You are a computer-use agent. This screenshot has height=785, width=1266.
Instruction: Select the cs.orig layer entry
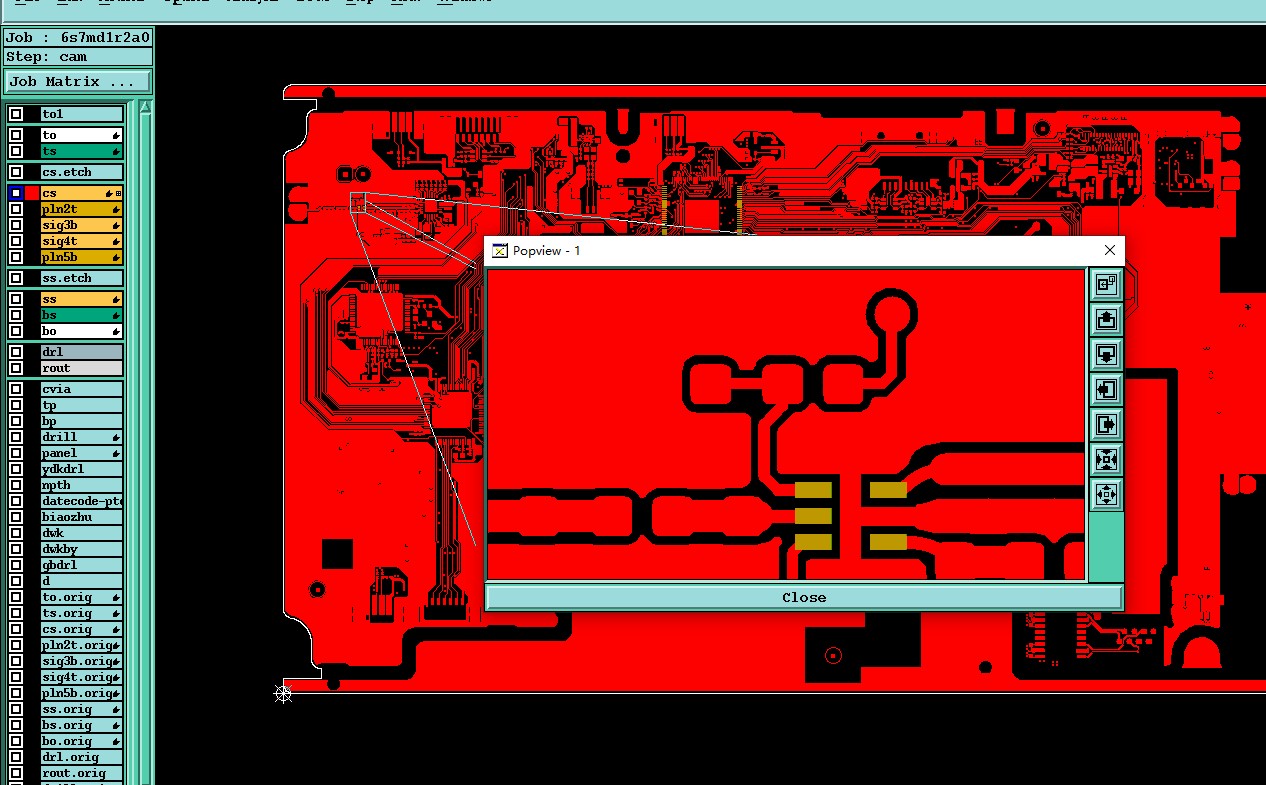click(81, 629)
